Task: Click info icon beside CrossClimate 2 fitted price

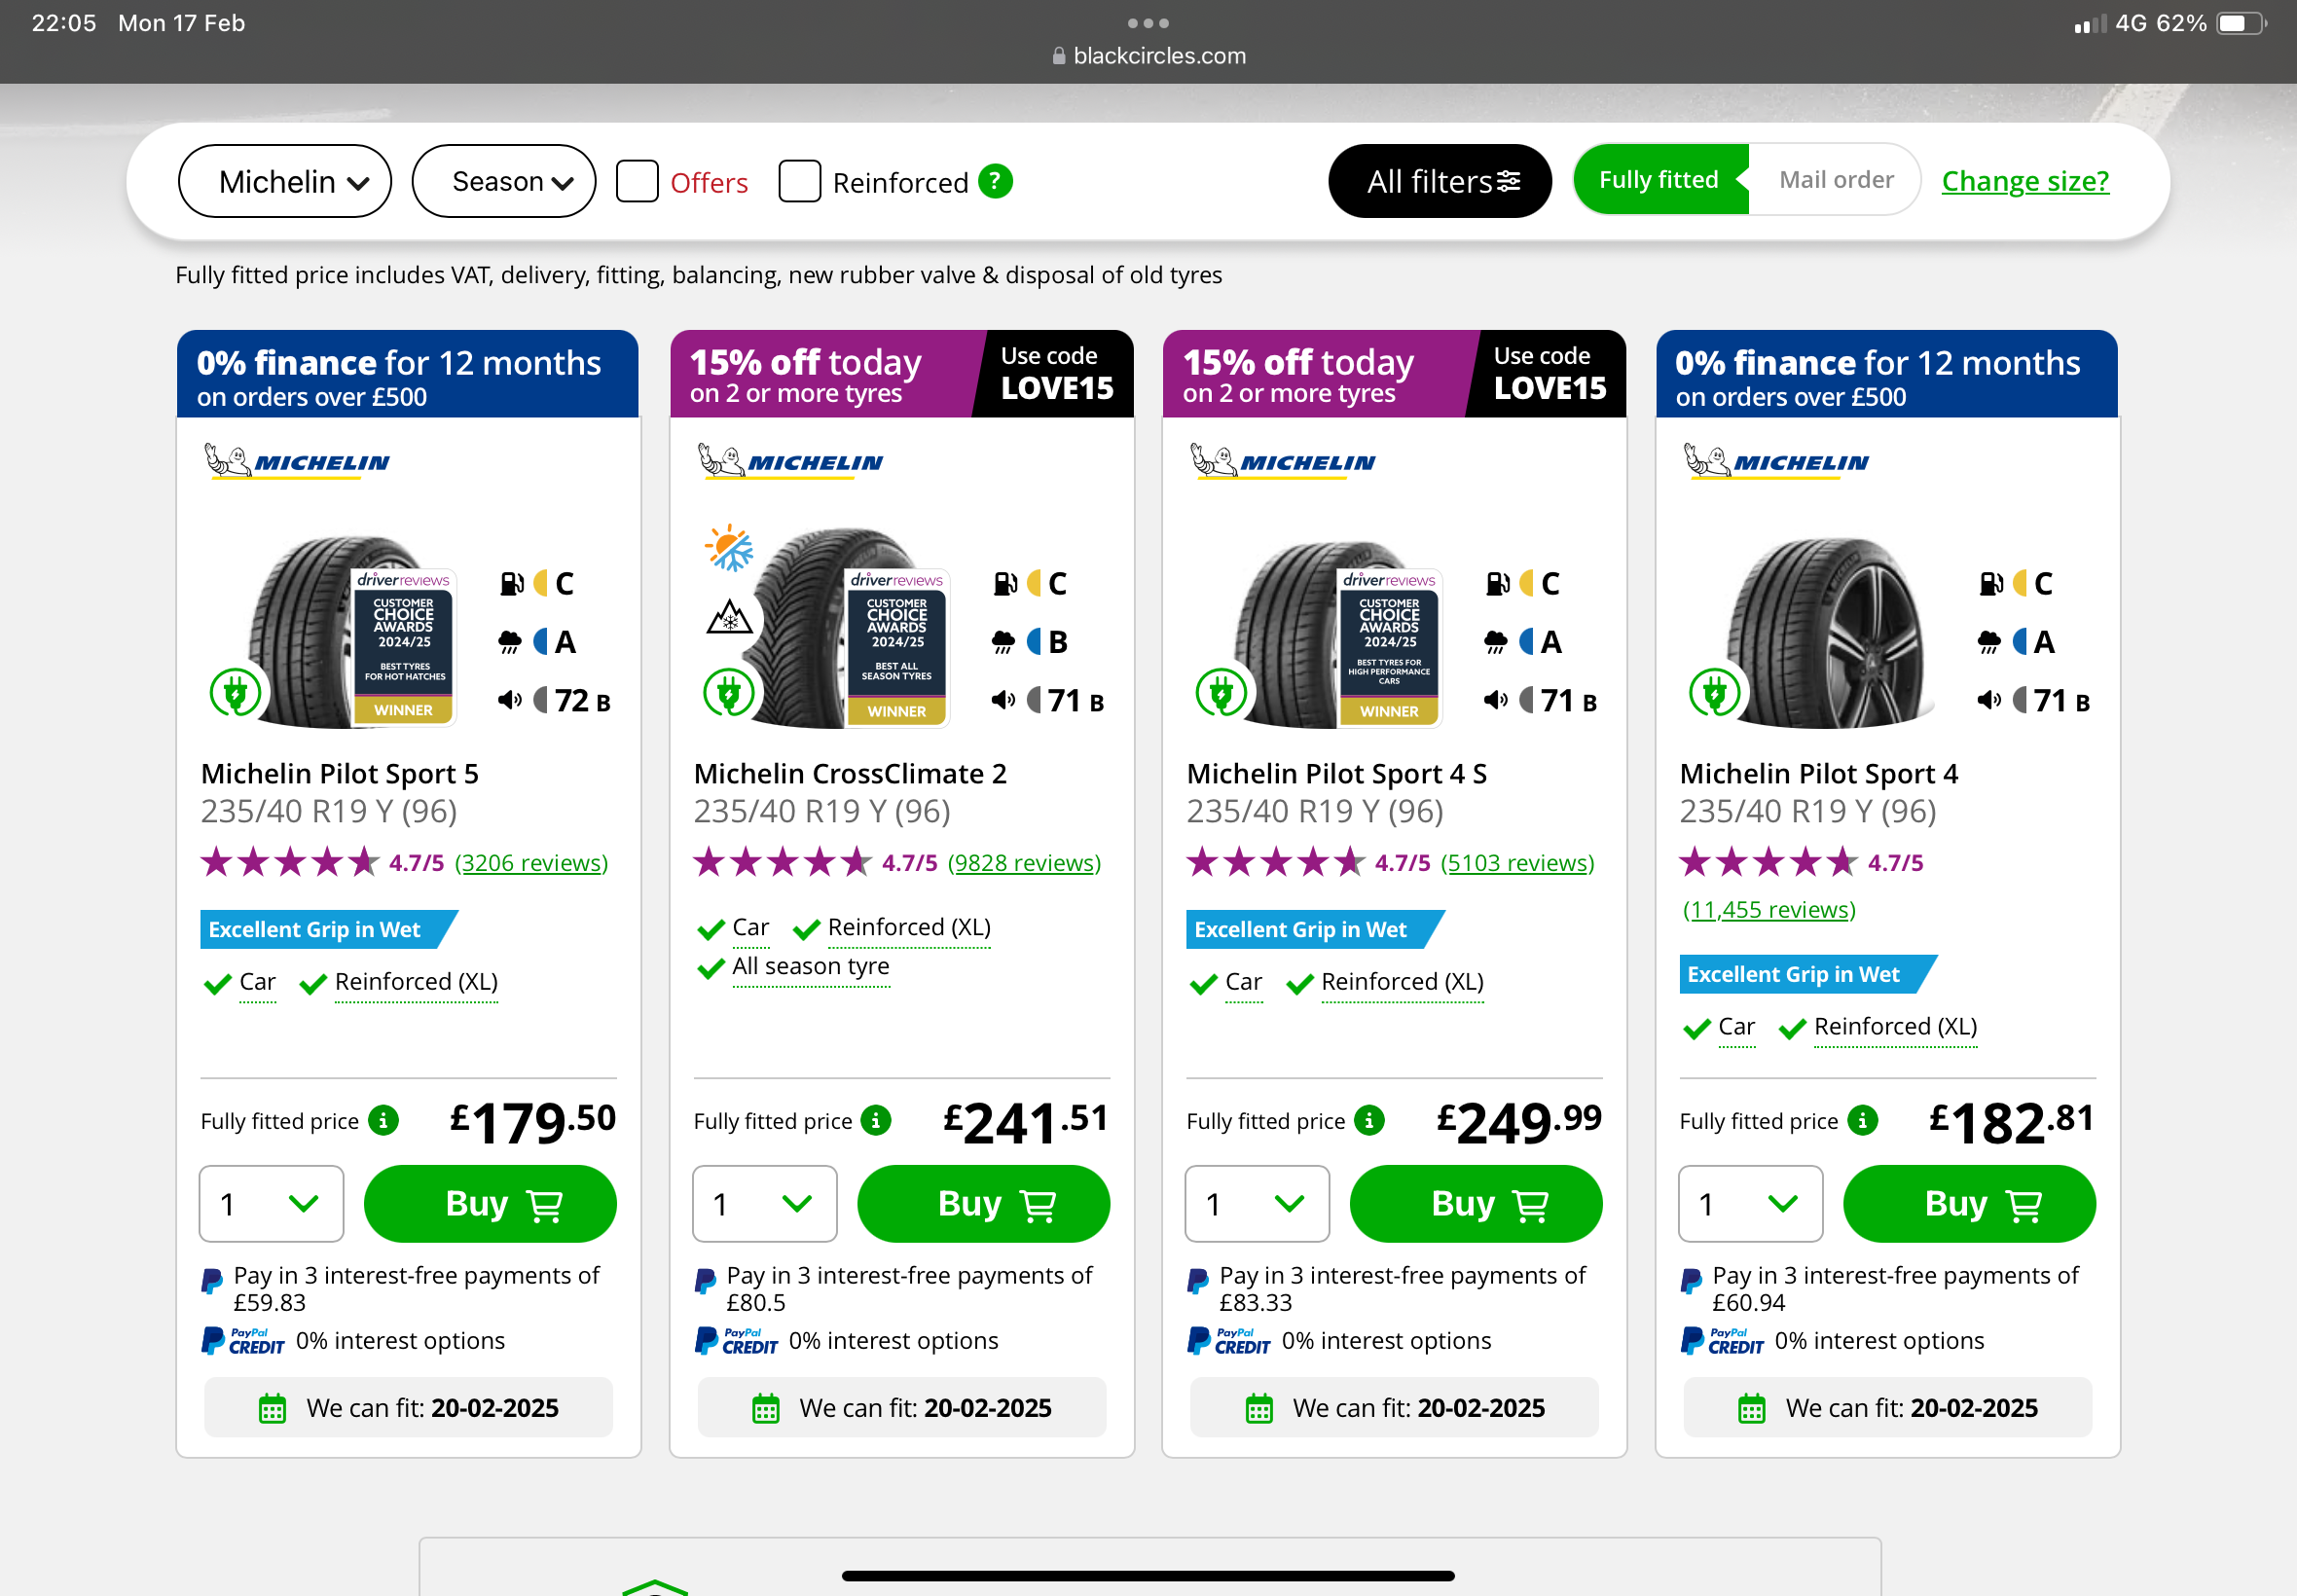Action: pos(876,1120)
